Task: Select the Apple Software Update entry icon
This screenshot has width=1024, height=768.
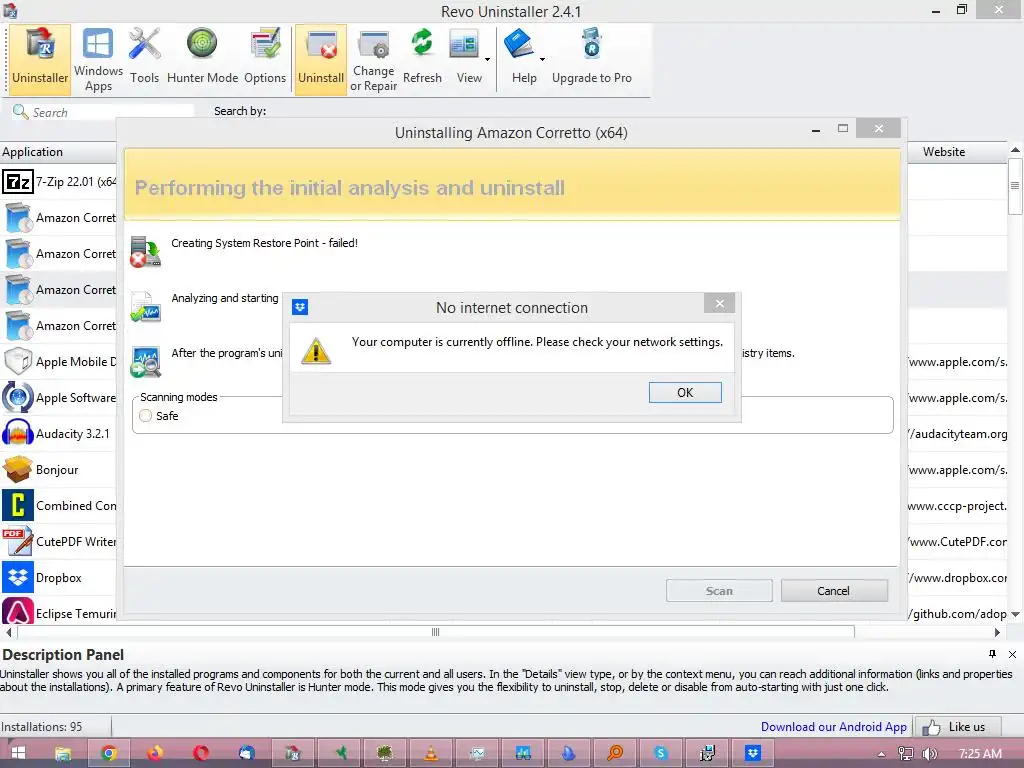Action: tap(18, 397)
